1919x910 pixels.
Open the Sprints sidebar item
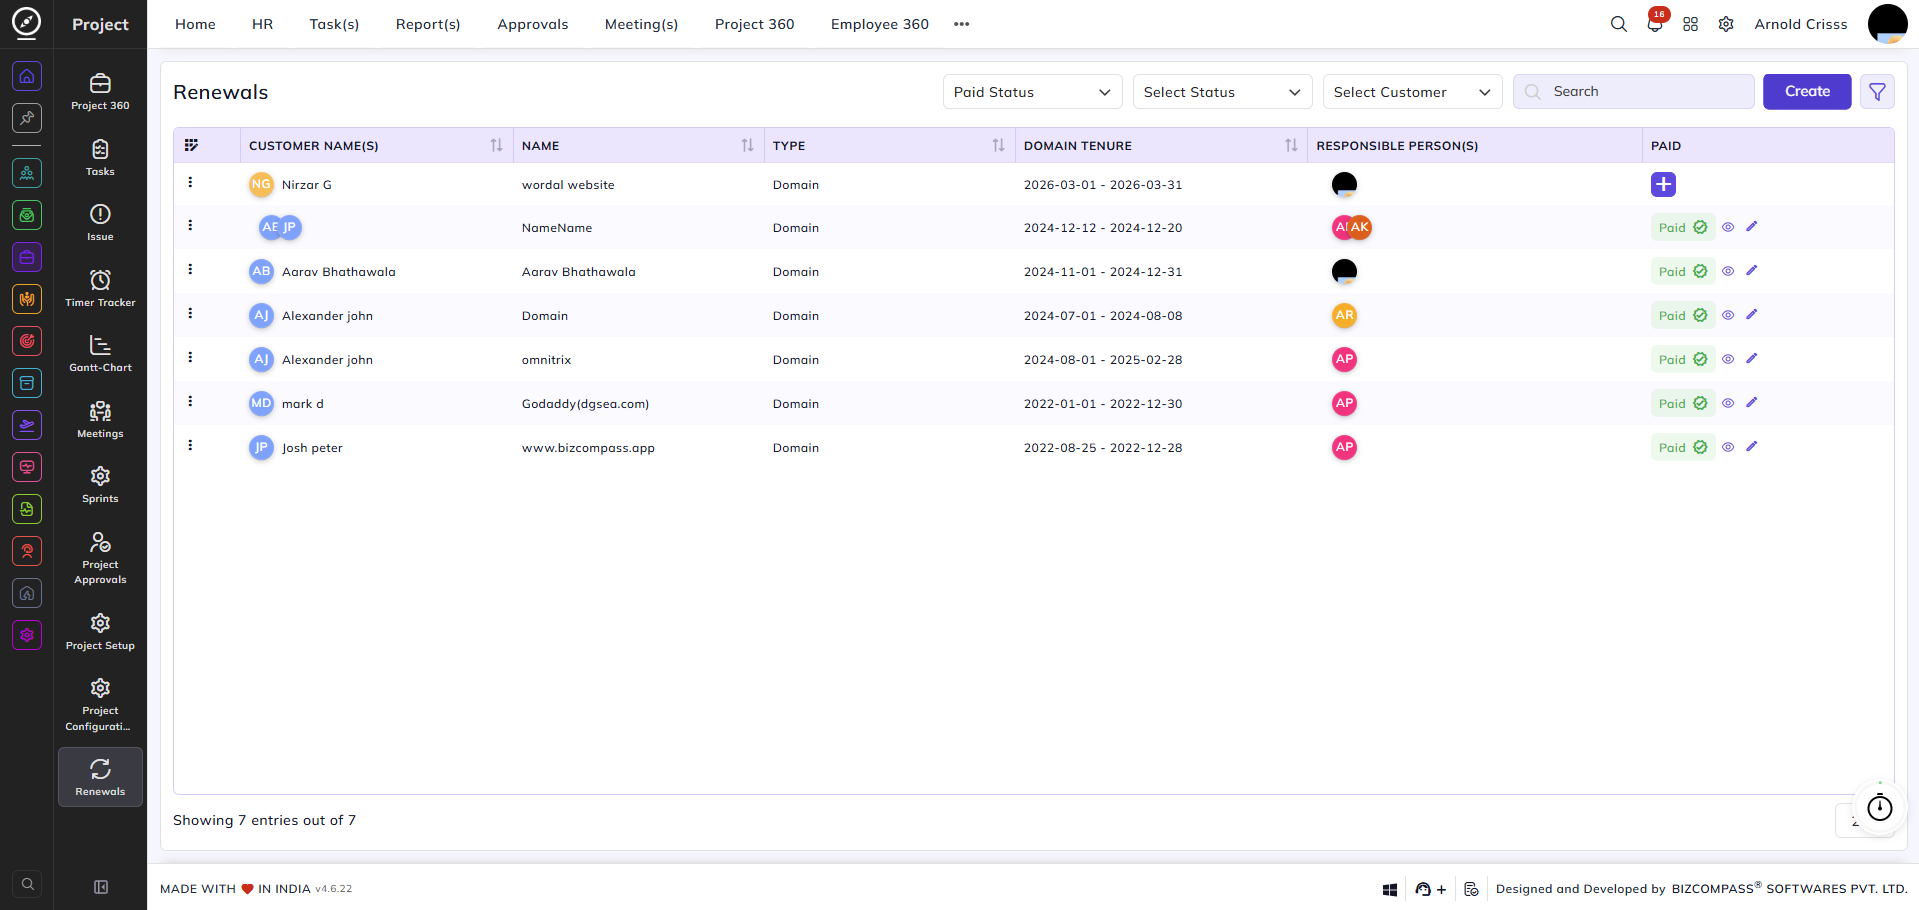click(100, 485)
